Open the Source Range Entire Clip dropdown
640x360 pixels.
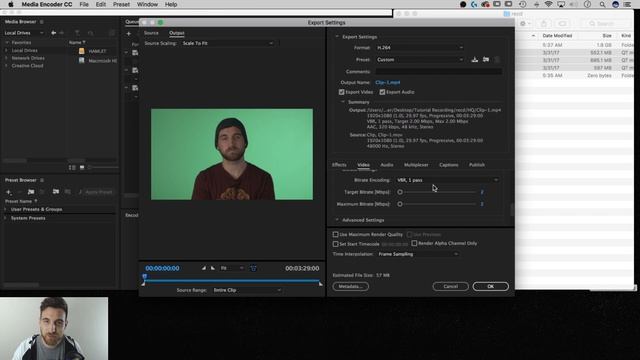tap(247, 290)
